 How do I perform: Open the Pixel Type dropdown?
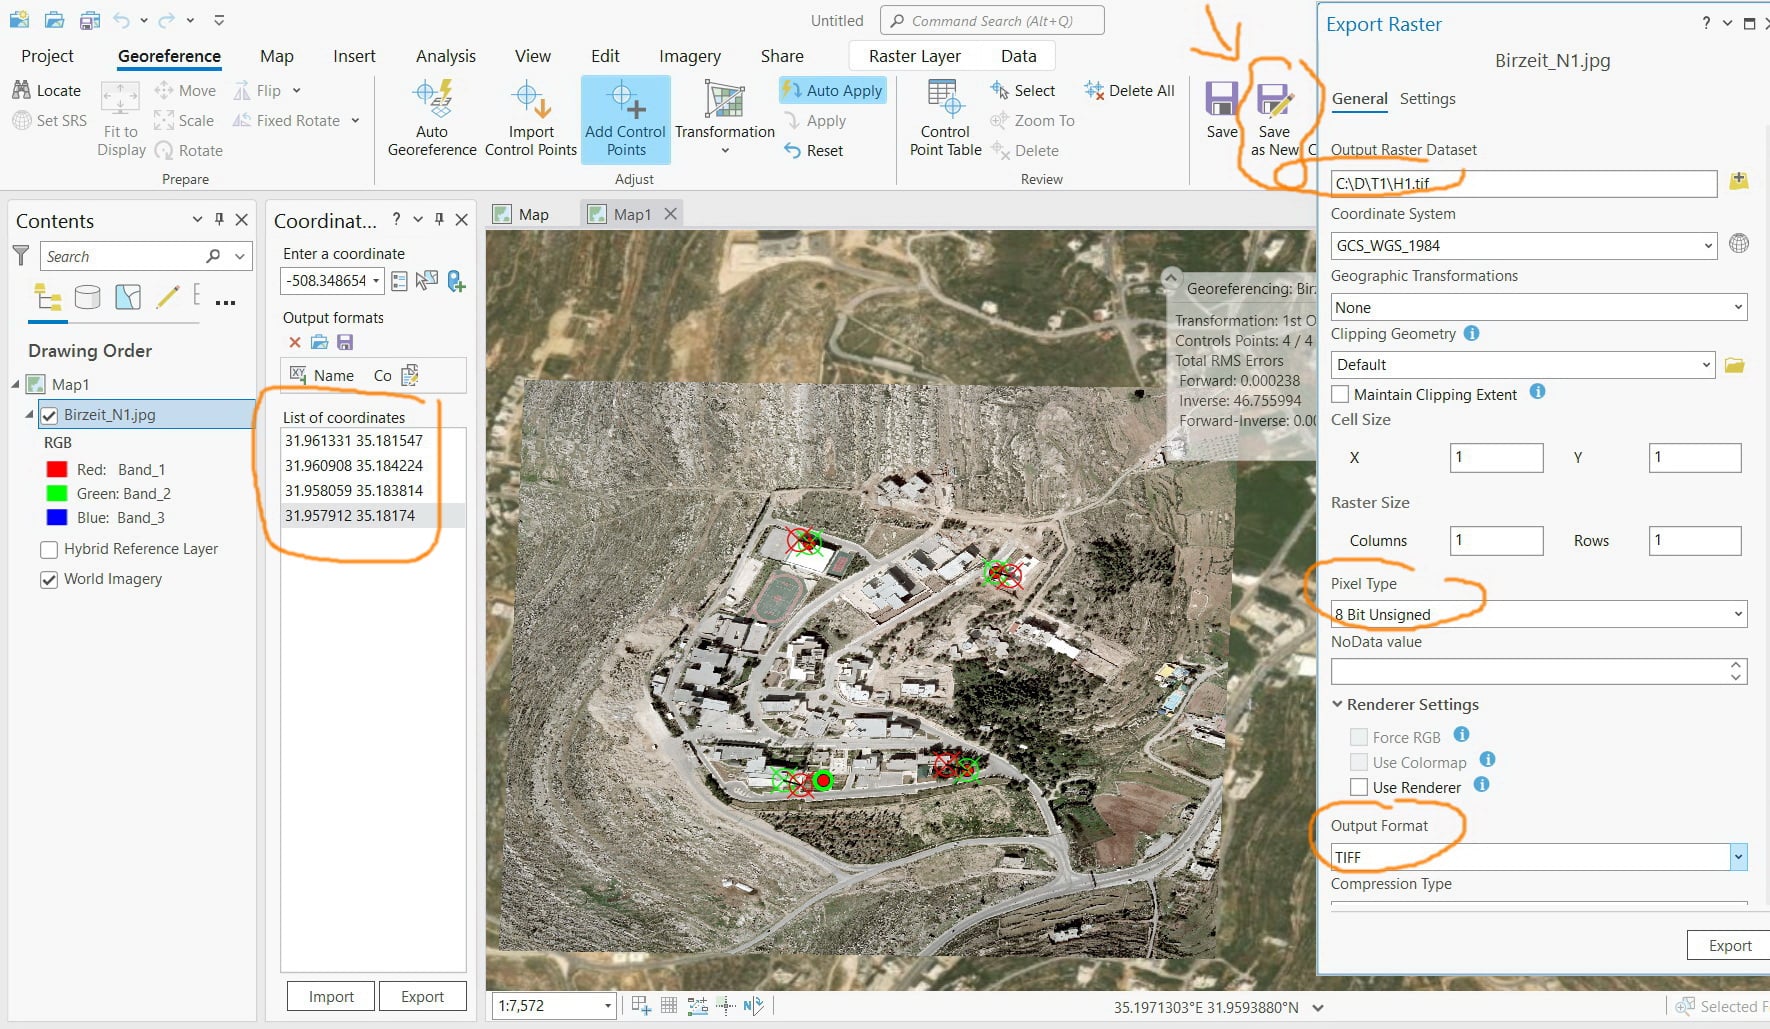pos(1538,614)
